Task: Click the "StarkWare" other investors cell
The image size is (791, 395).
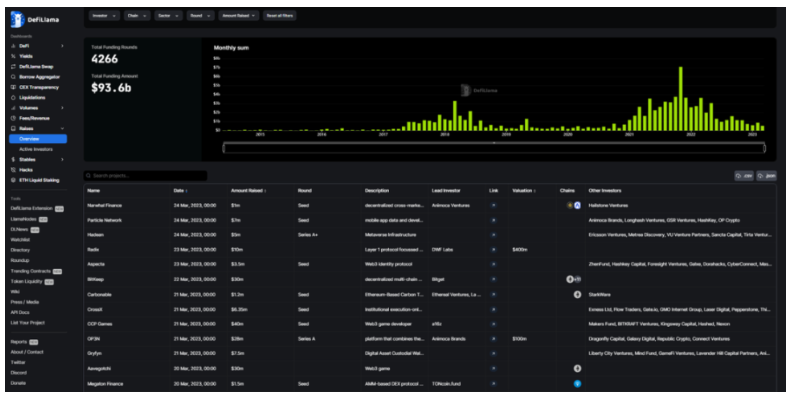Action: 599,295
